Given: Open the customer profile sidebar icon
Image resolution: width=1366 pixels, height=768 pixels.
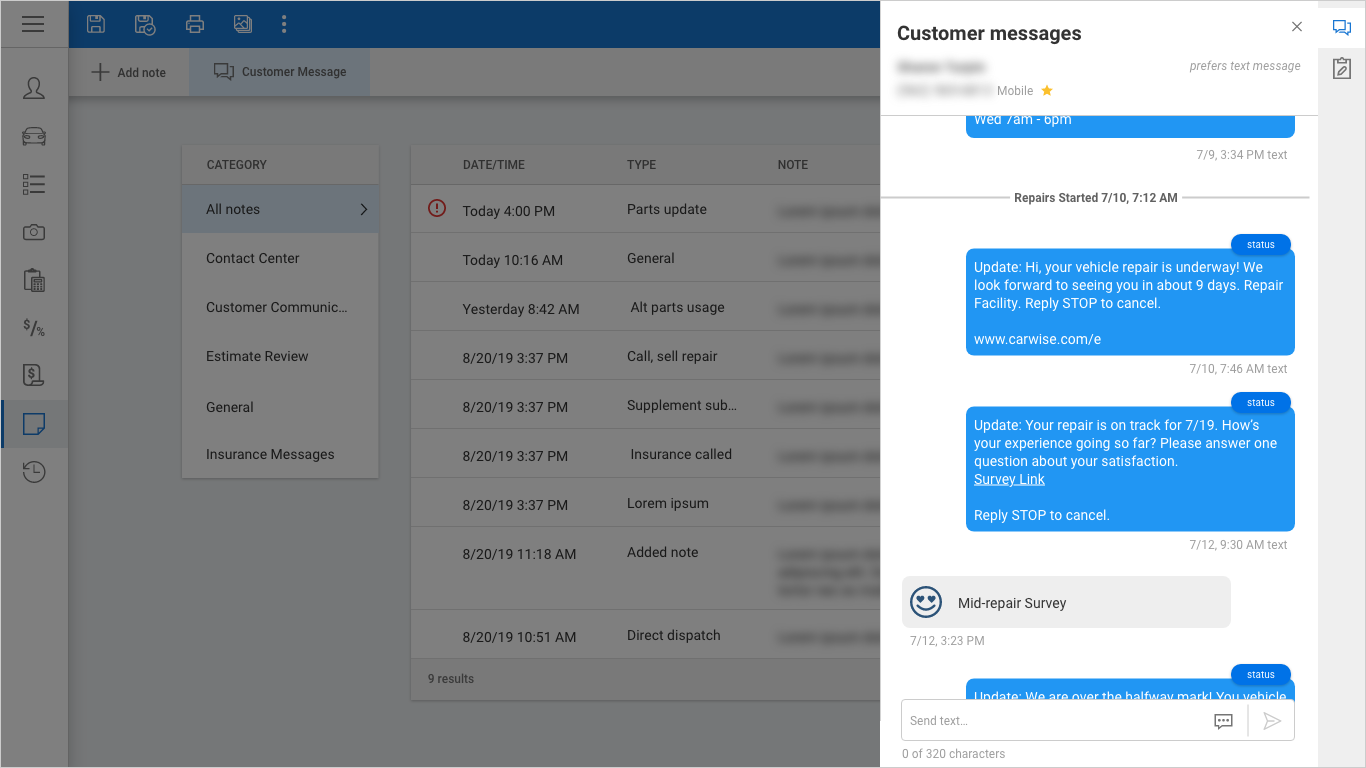Looking at the screenshot, I should (x=34, y=88).
